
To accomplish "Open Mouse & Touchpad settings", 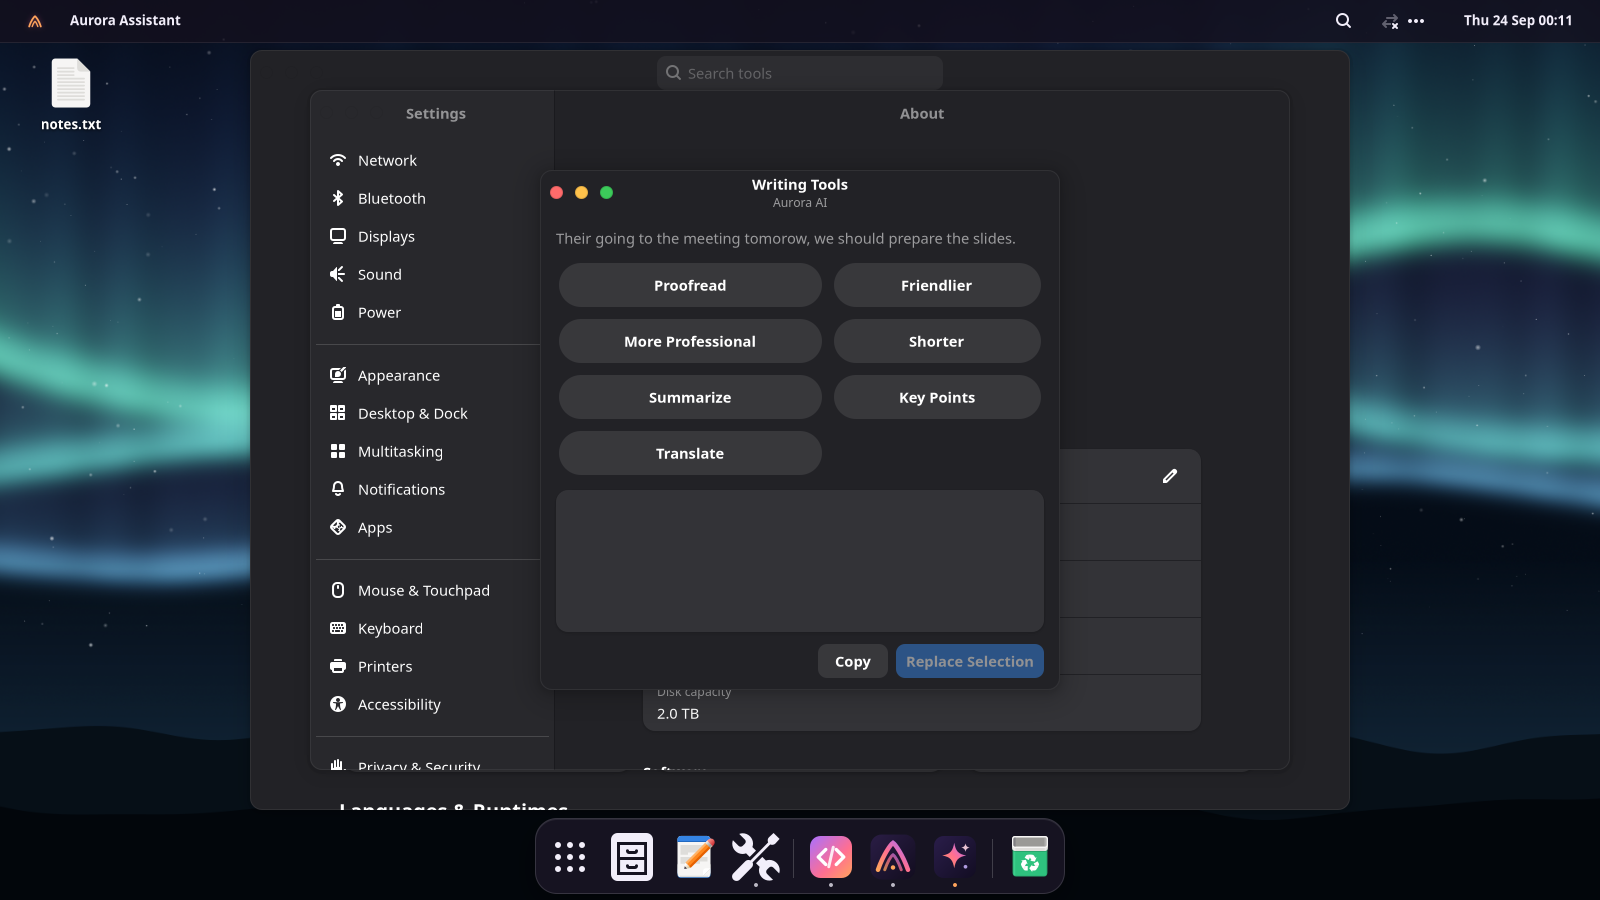I will coord(430,590).
